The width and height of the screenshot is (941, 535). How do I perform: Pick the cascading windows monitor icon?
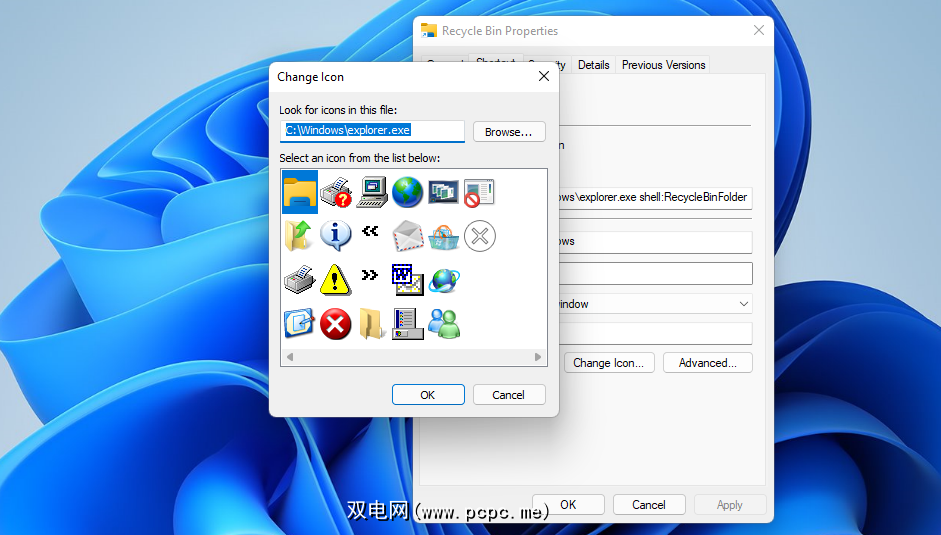[443, 192]
